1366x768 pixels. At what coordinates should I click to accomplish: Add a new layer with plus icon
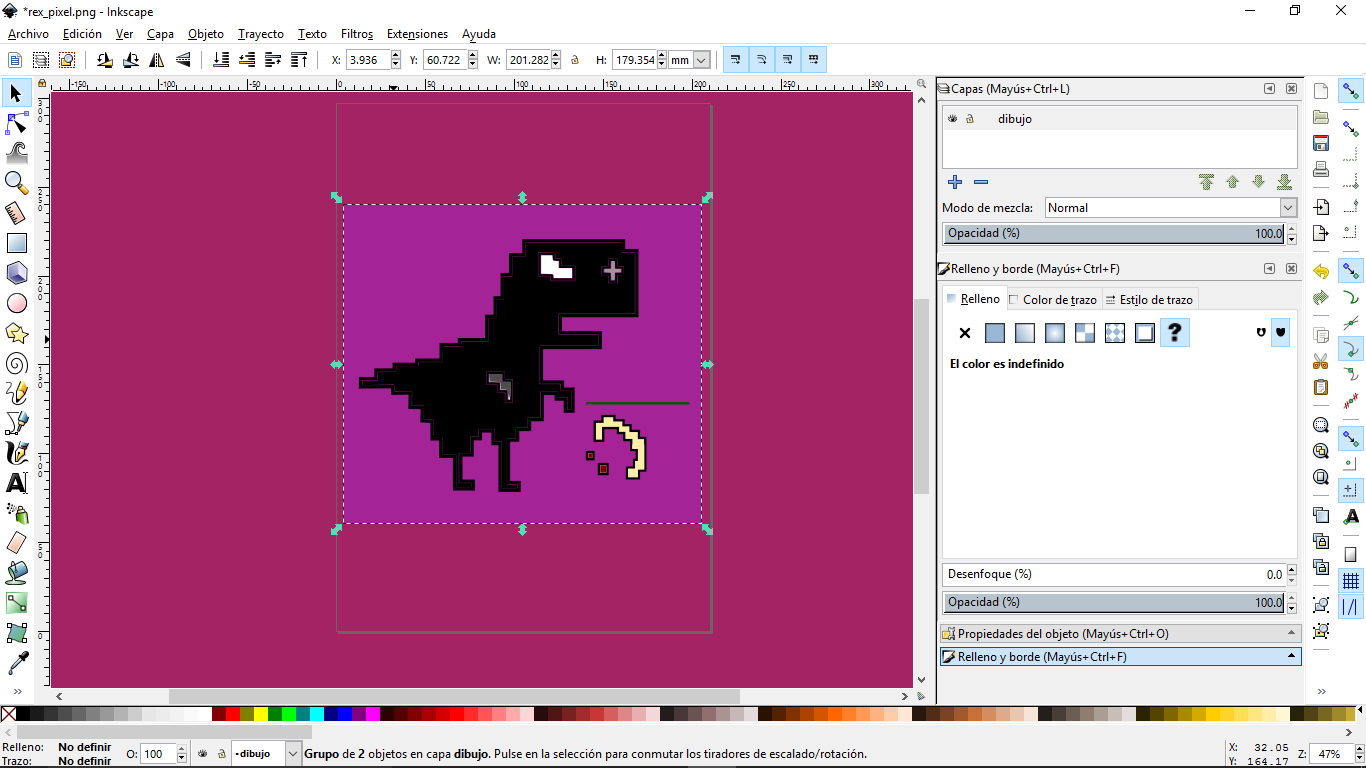click(955, 182)
